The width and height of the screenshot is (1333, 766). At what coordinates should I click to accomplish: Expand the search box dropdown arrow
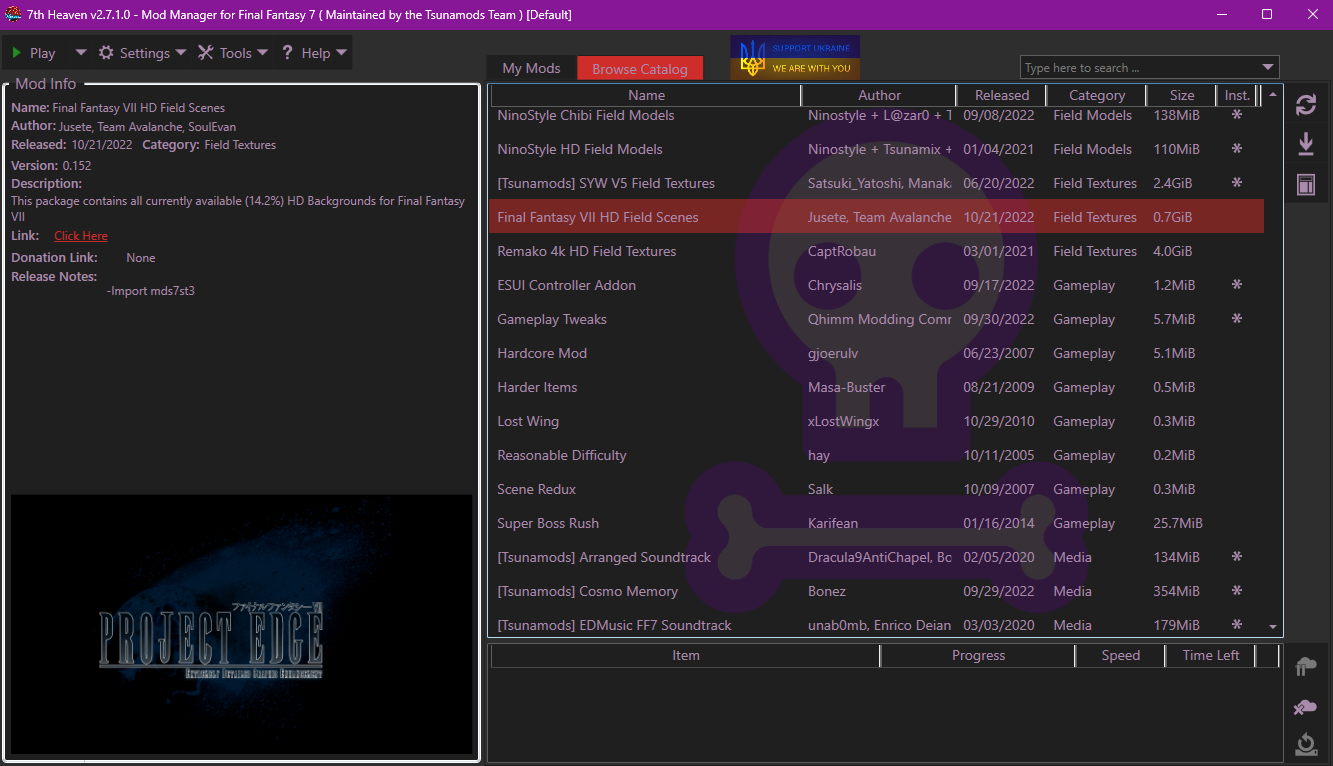click(x=1269, y=68)
